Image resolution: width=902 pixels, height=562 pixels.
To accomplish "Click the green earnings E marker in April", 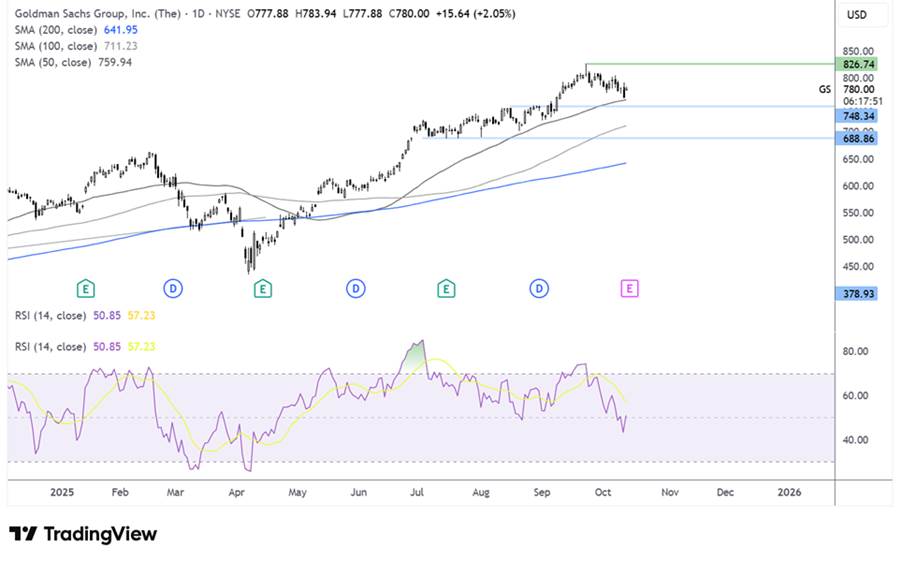I will (262, 289).
